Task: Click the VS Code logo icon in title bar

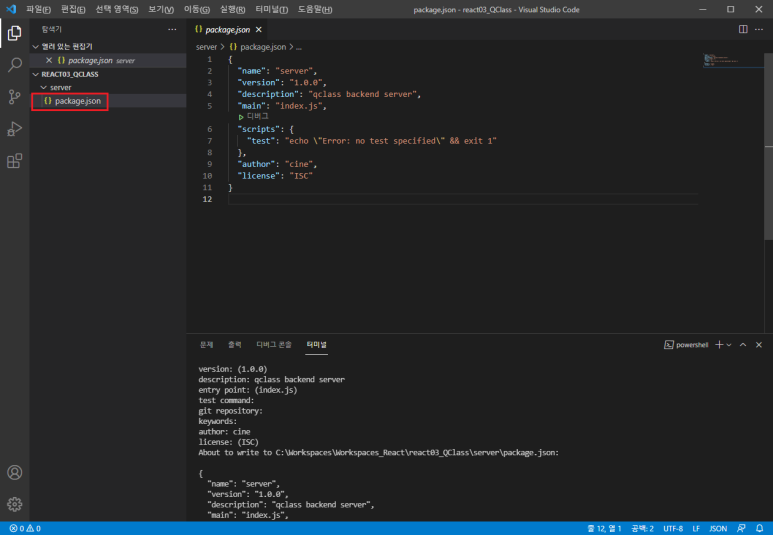Action: 11,9
